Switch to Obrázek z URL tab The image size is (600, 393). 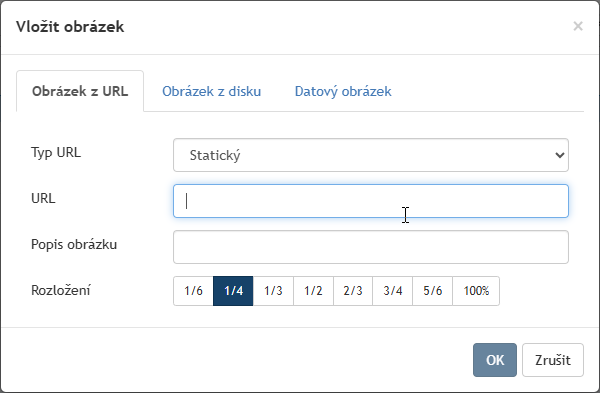coord(80,91)
